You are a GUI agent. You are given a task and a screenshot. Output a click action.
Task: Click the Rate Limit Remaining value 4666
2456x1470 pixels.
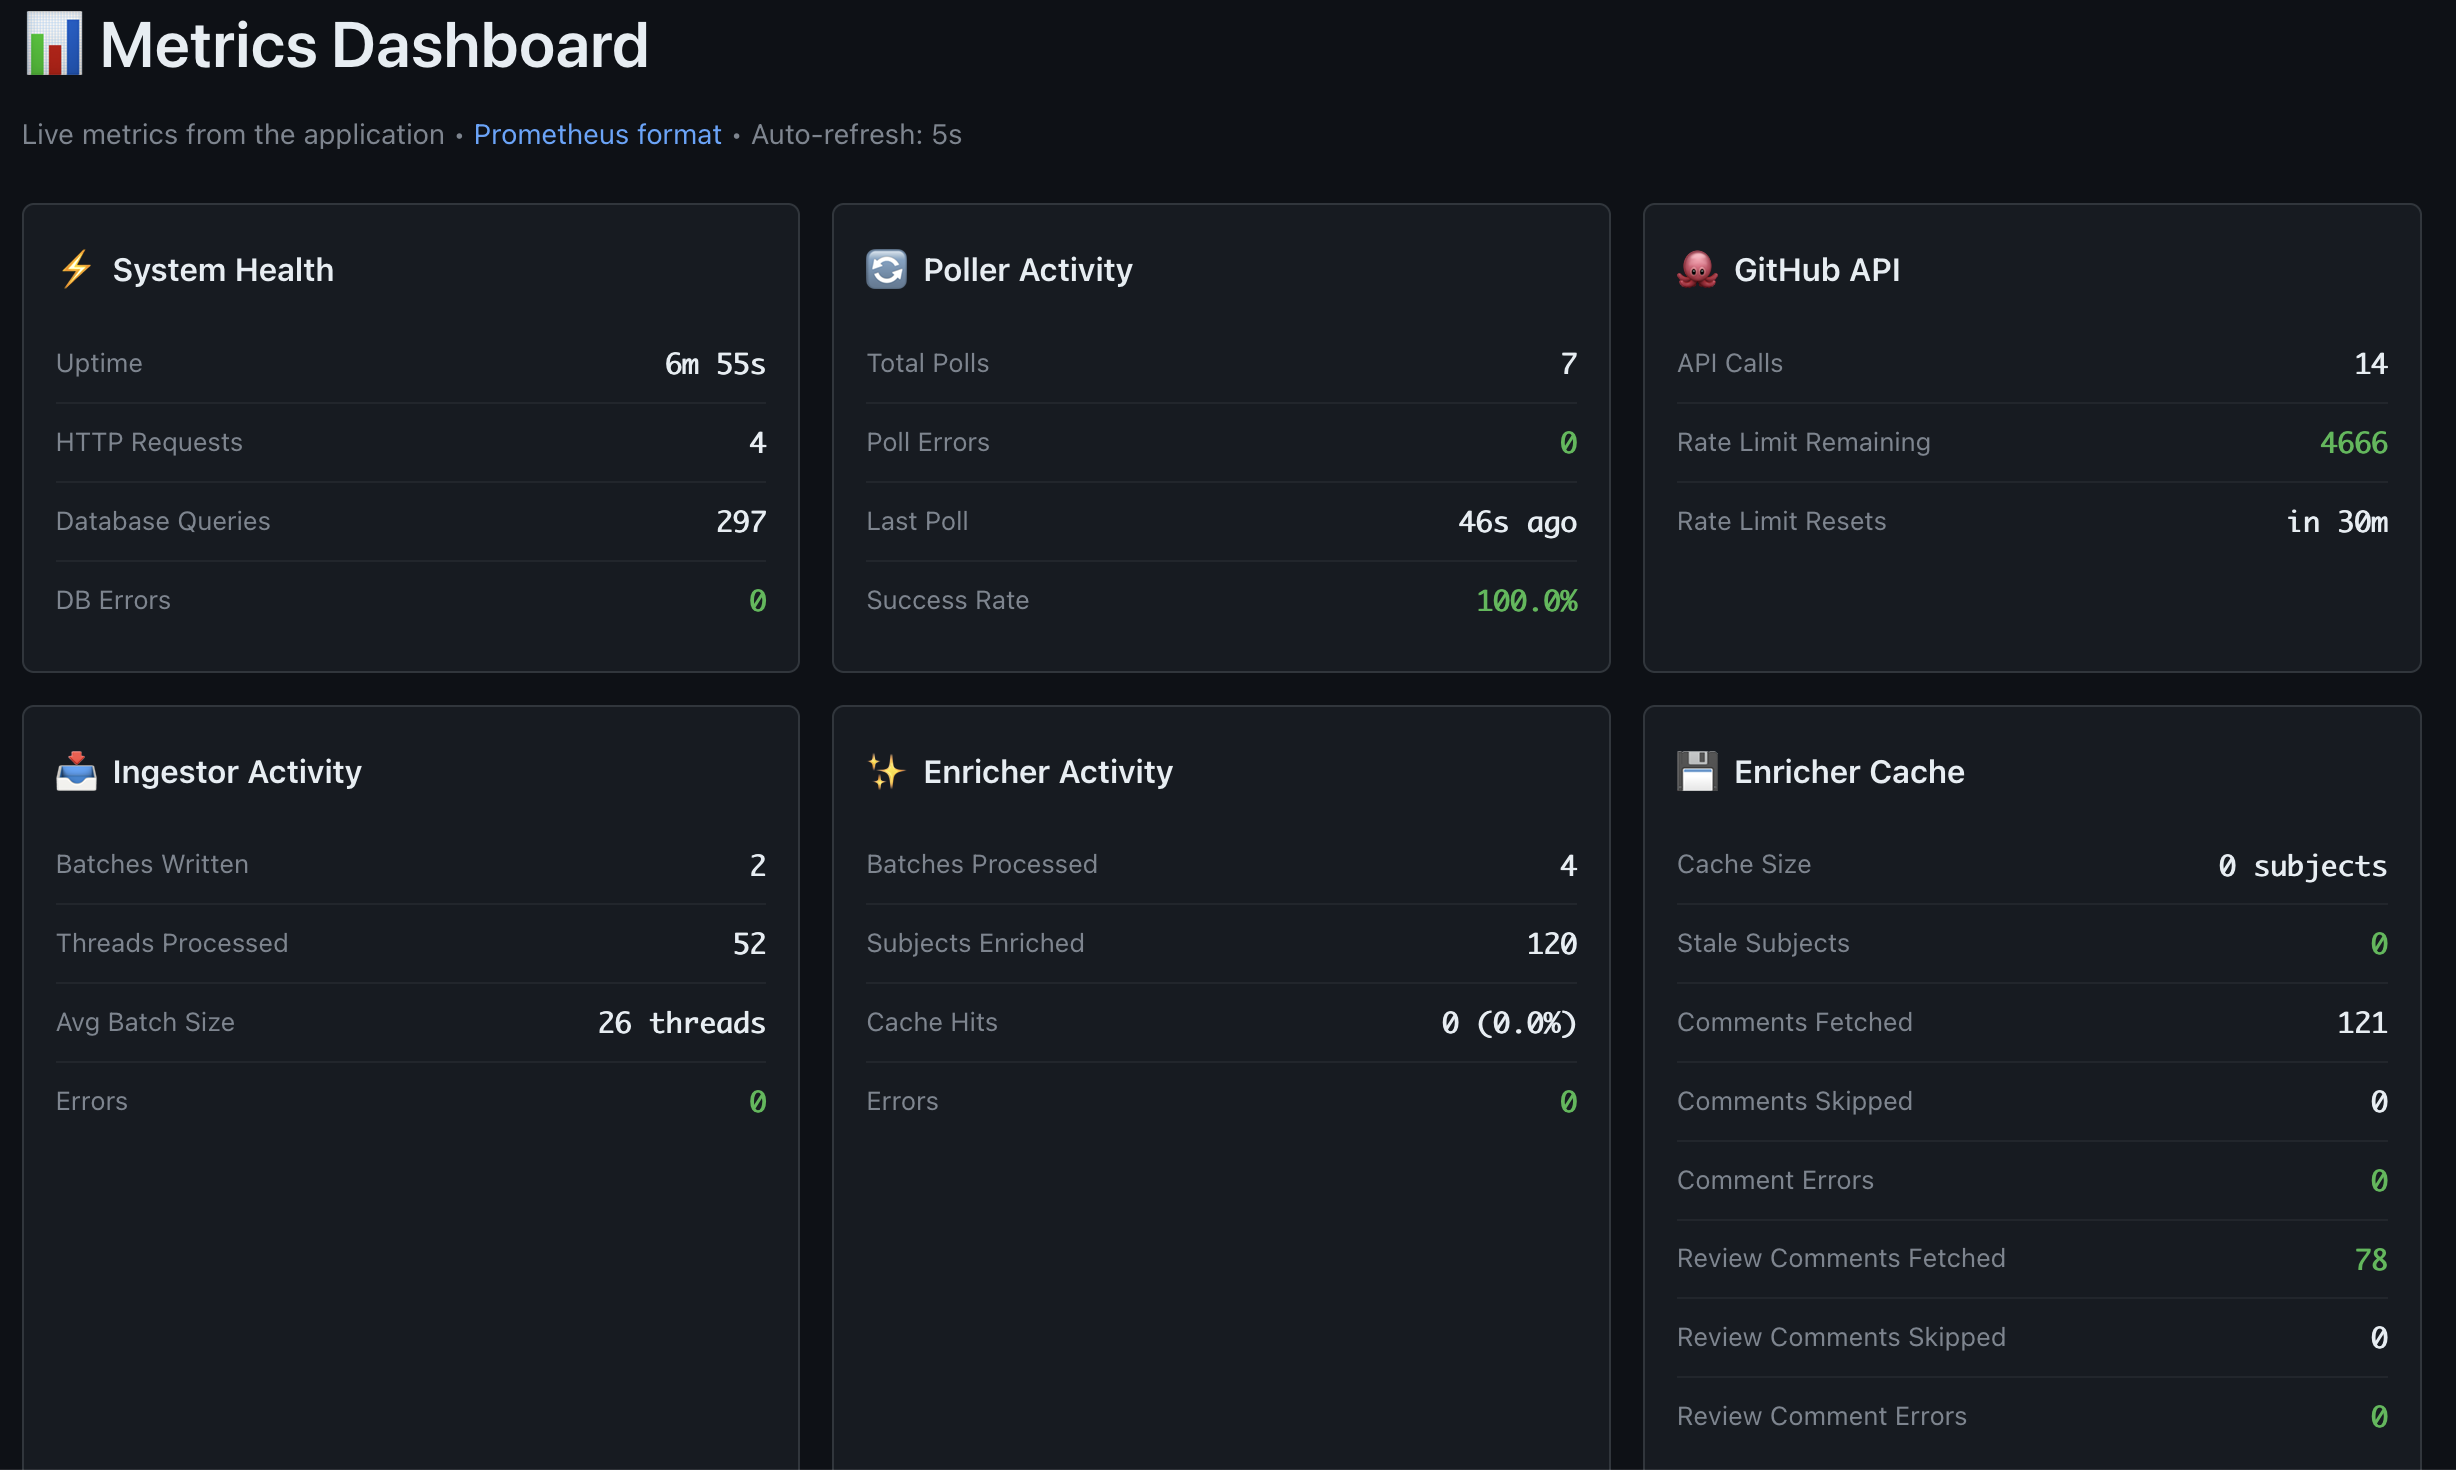pos(2352,442)
